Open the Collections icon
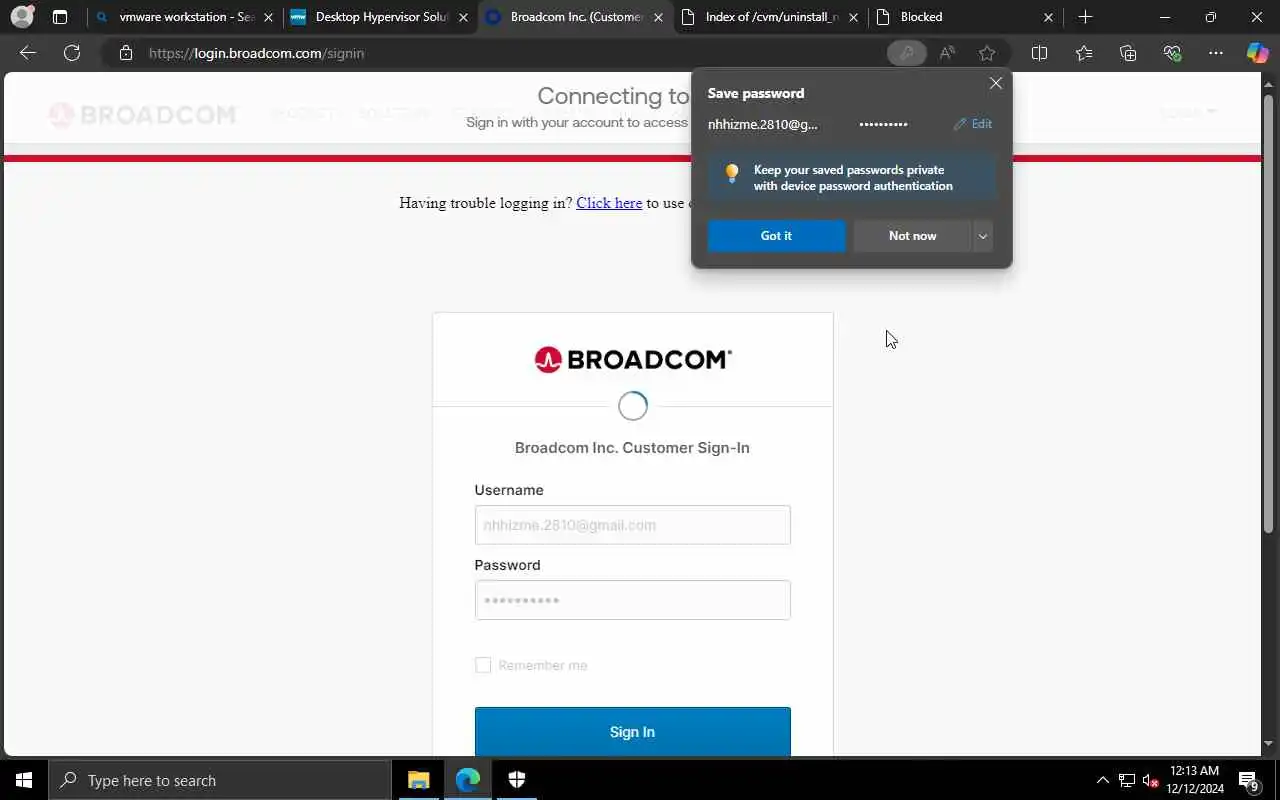The width and height of the screenshot is (1280, 800). (x=1128, y=53)
